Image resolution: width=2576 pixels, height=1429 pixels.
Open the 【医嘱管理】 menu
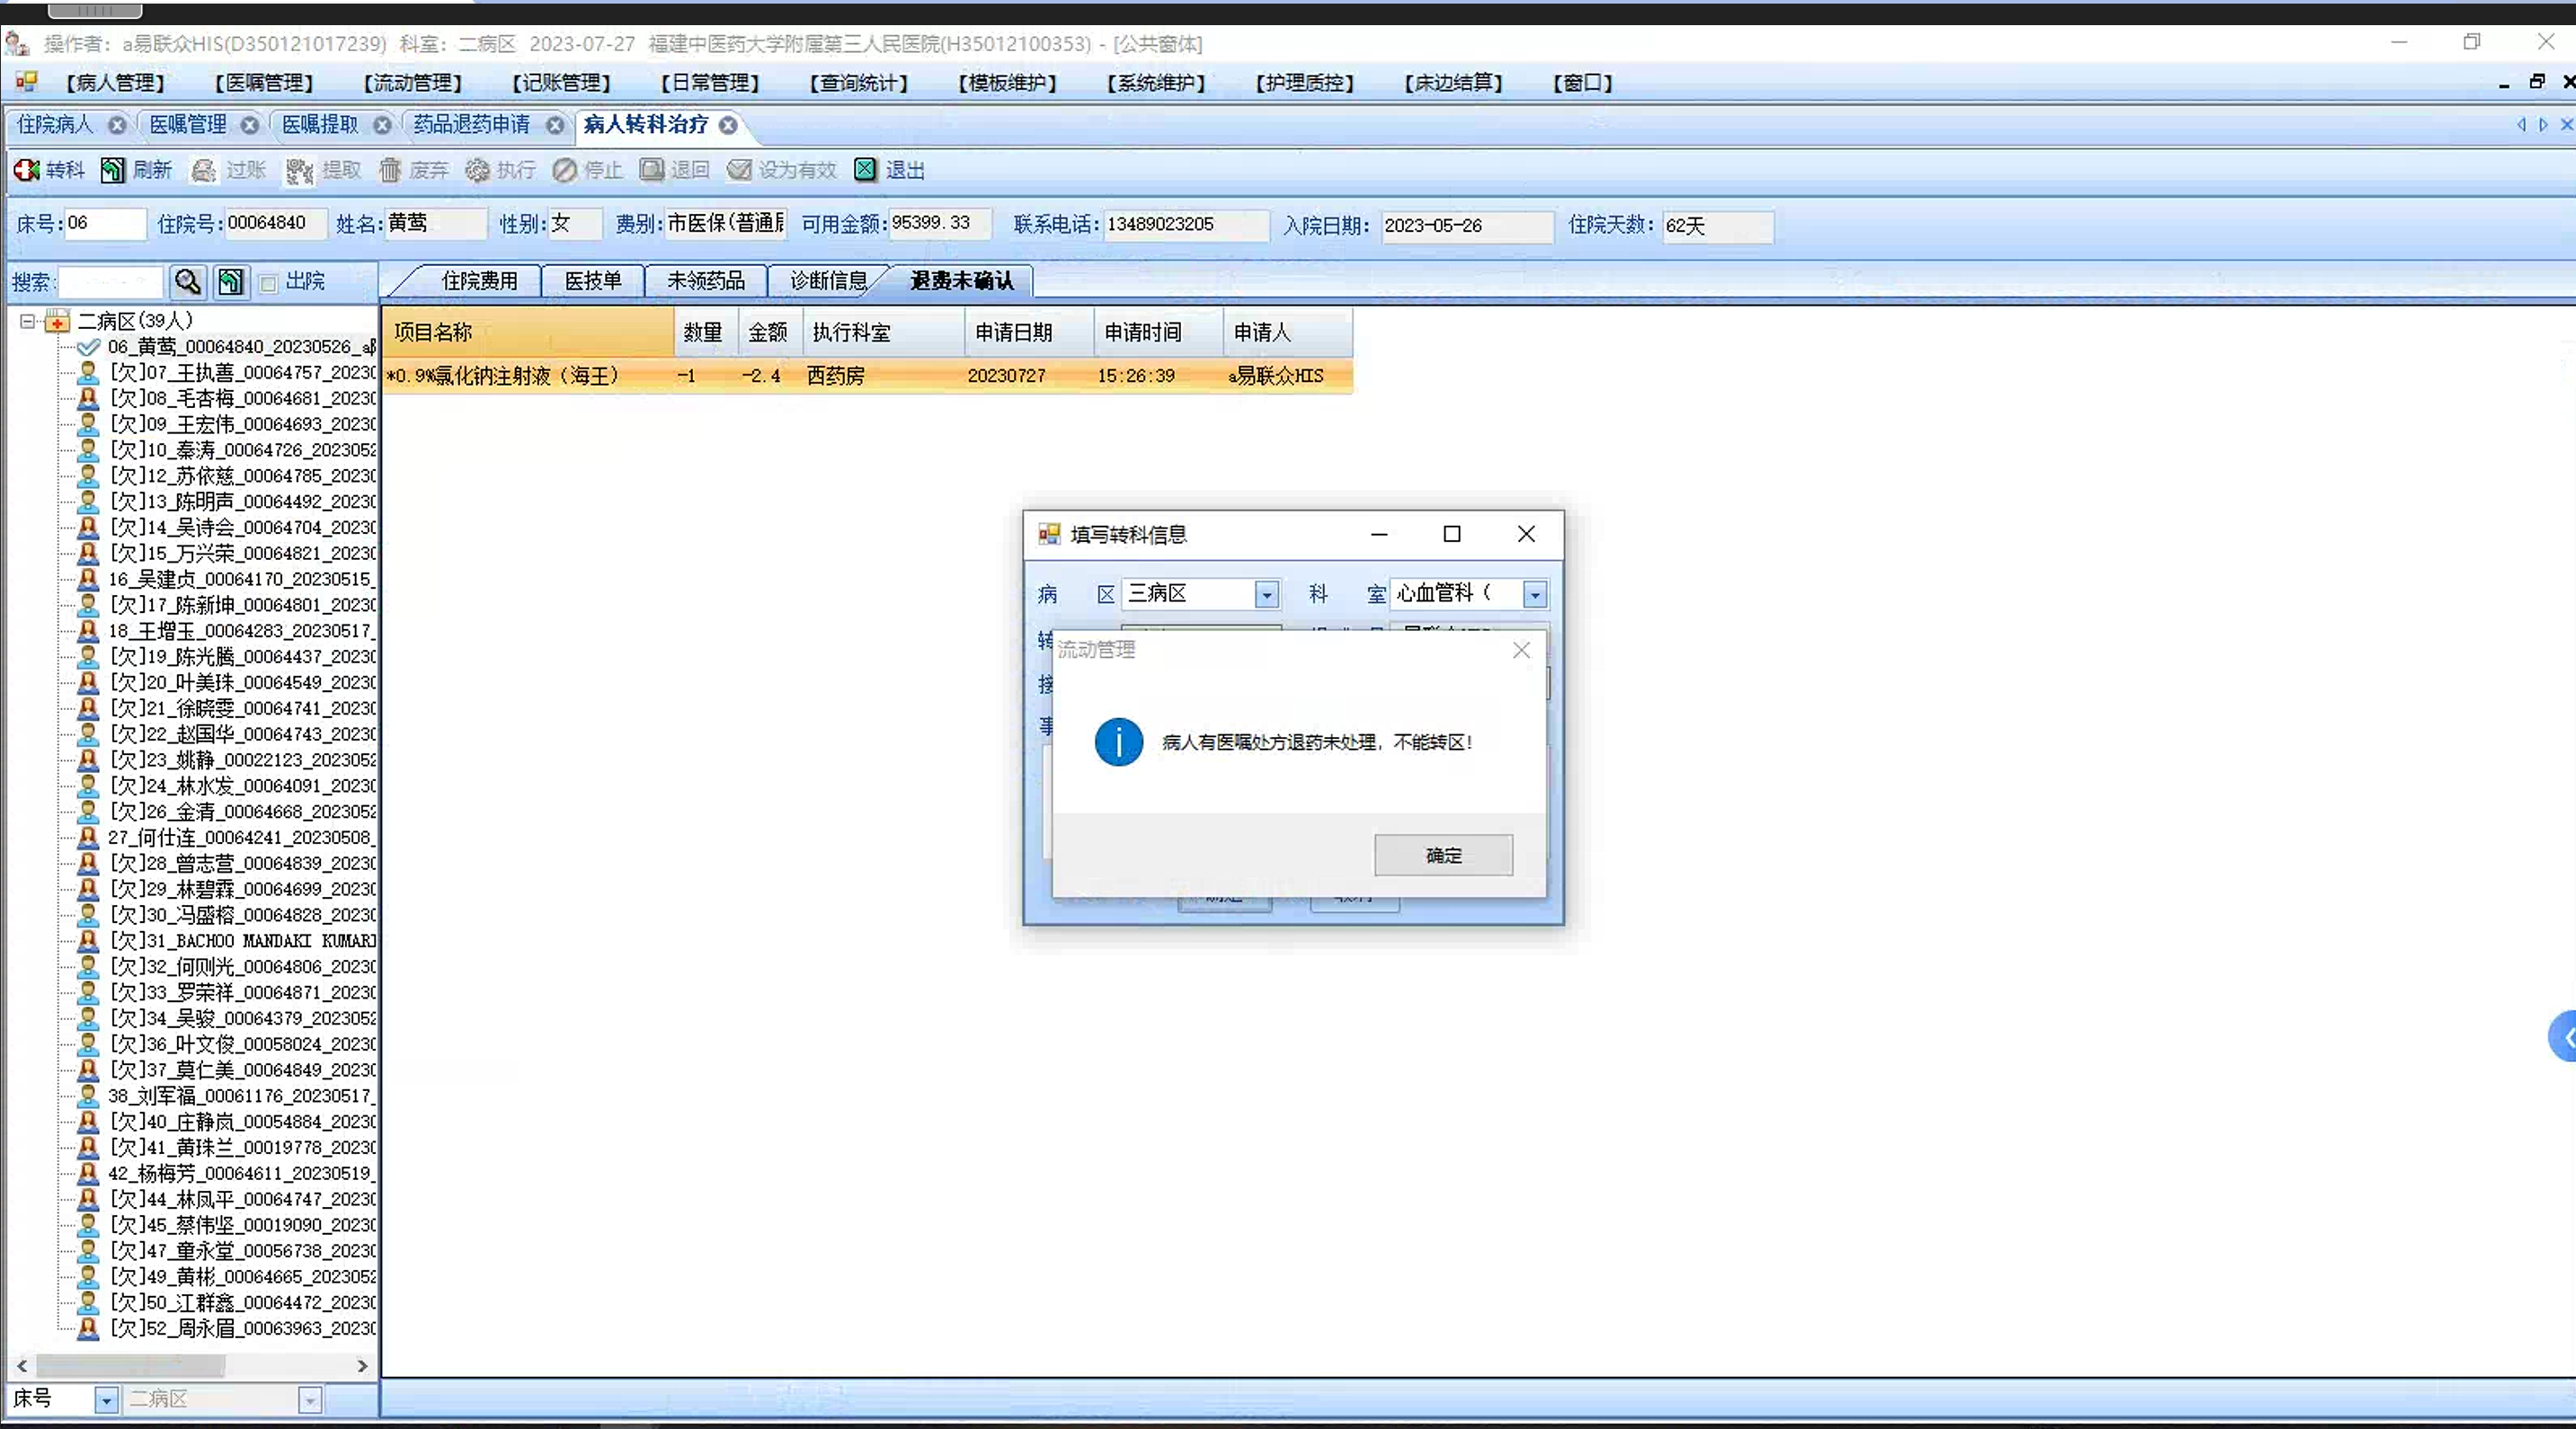click(264, 83)
